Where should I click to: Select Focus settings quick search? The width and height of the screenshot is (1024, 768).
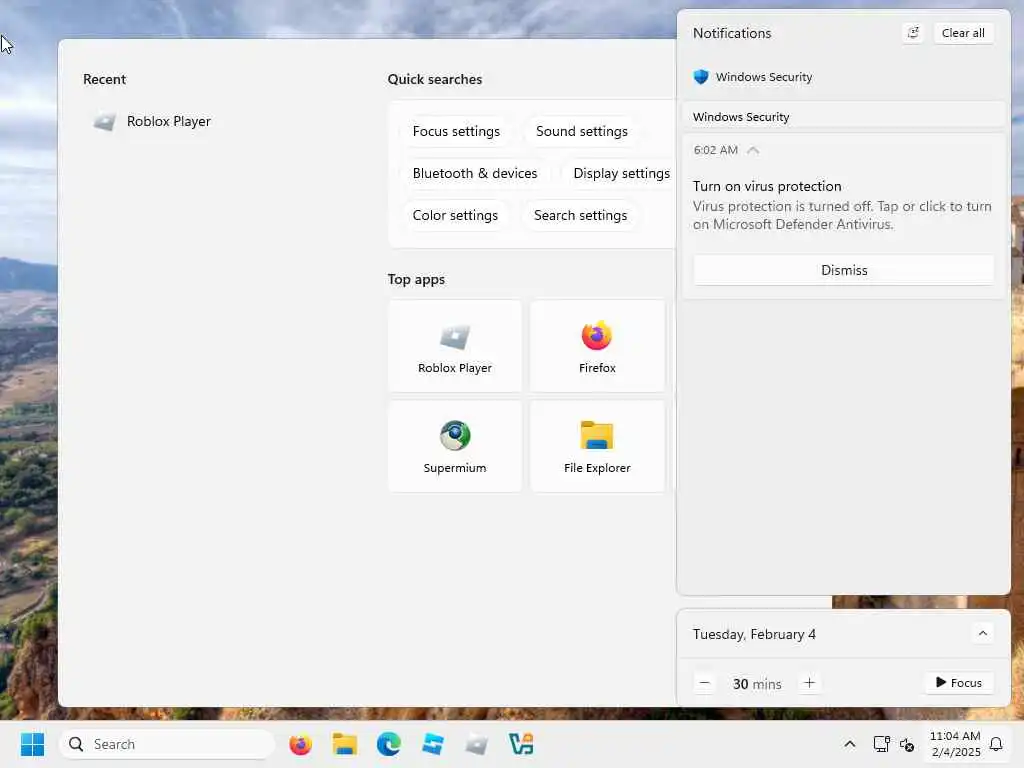pos(456,131)
